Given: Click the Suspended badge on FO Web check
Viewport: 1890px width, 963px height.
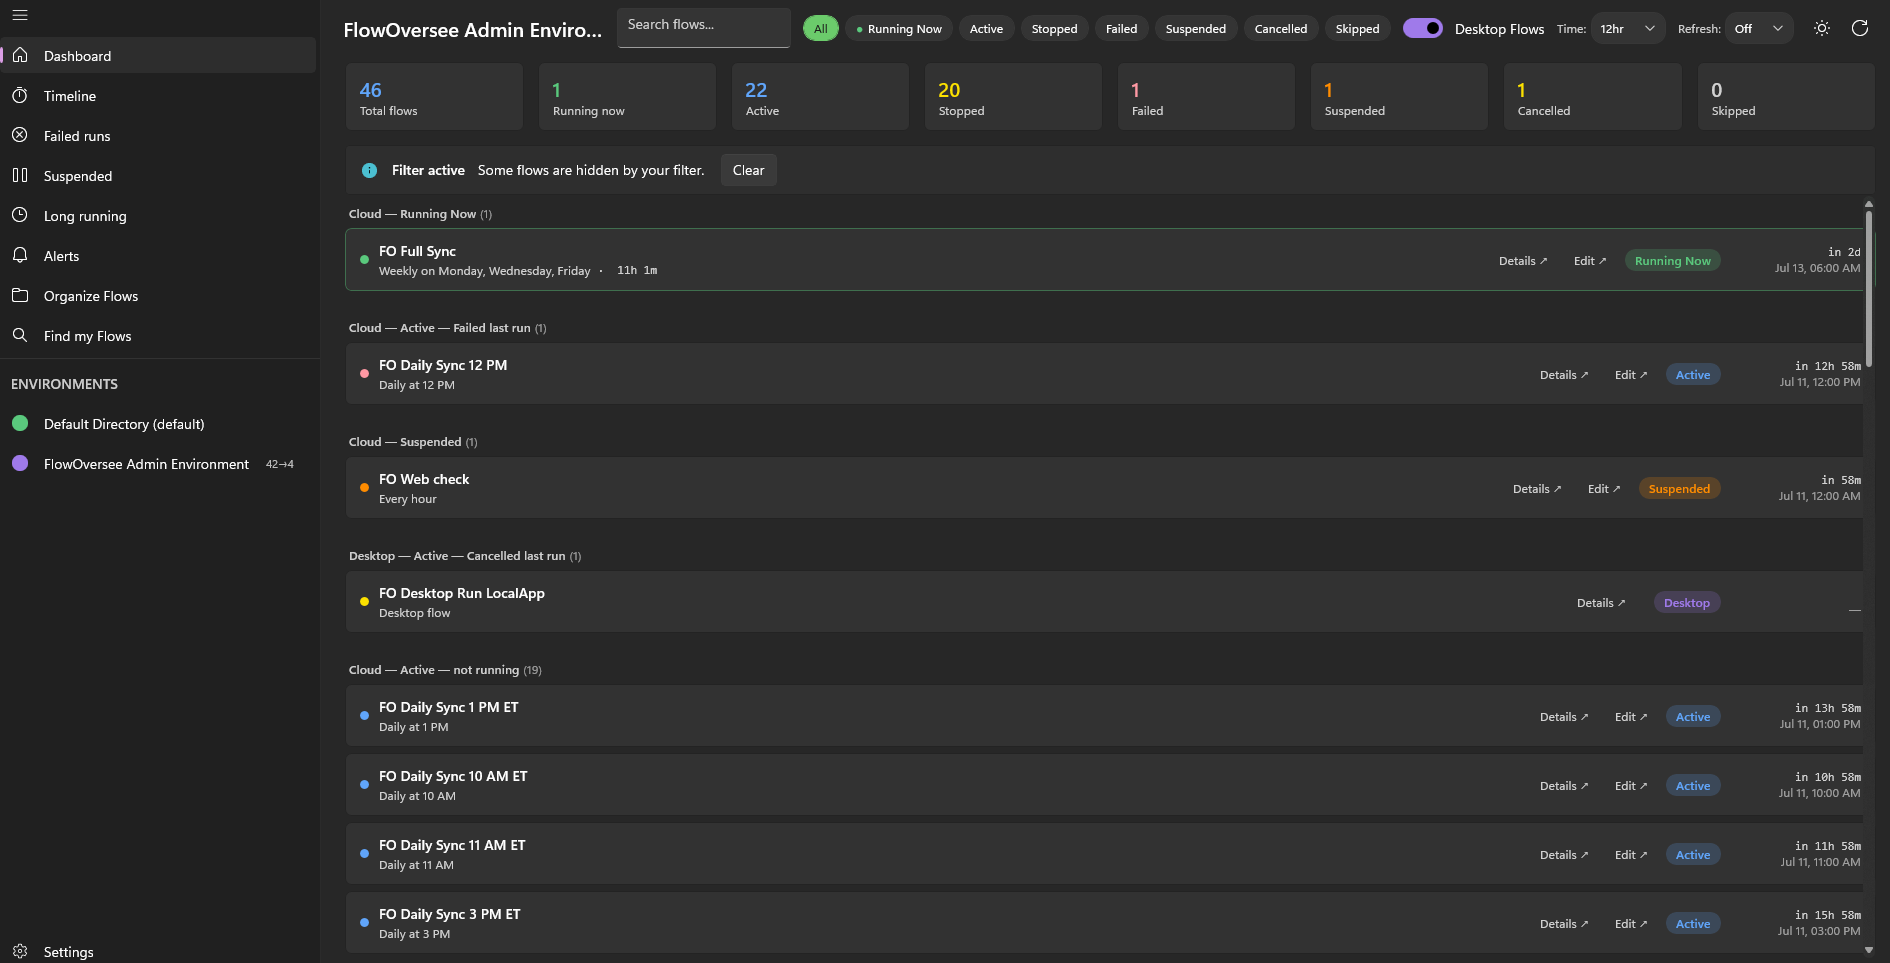Looking at the screenshot, I should click(1679, 488).
